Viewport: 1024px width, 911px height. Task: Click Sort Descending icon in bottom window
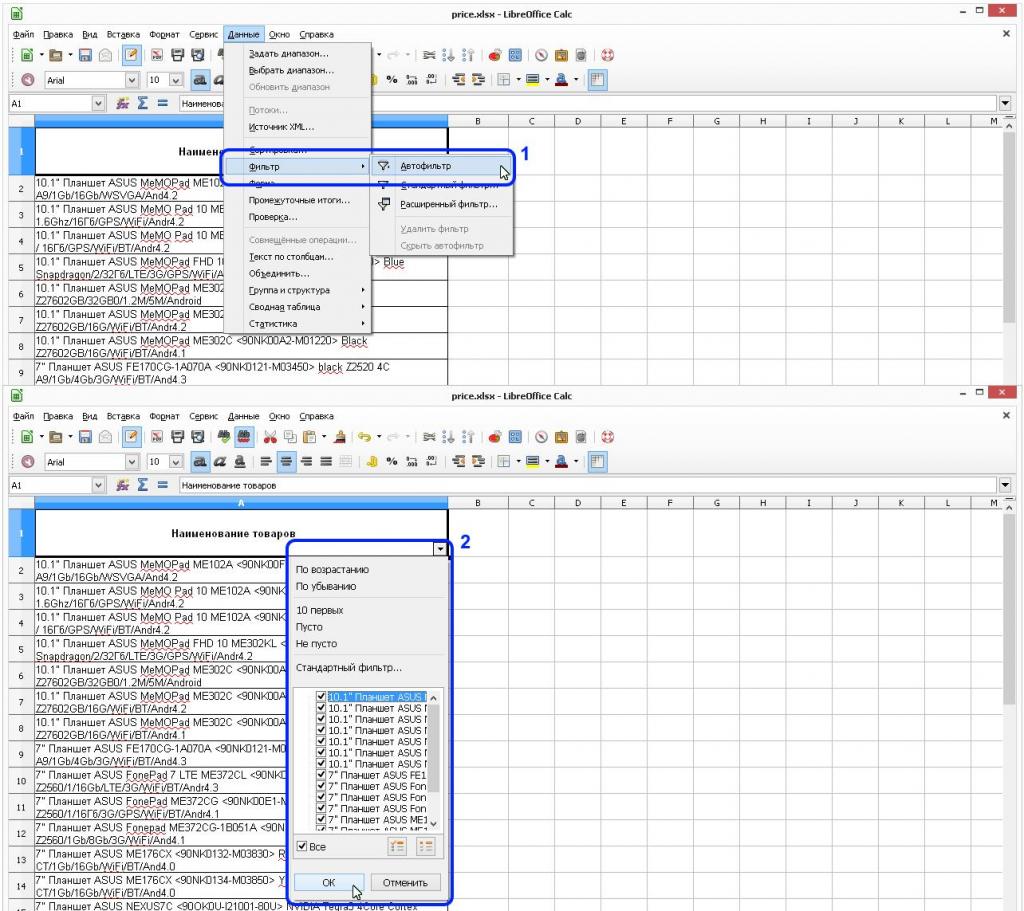[x=468, y=437]
